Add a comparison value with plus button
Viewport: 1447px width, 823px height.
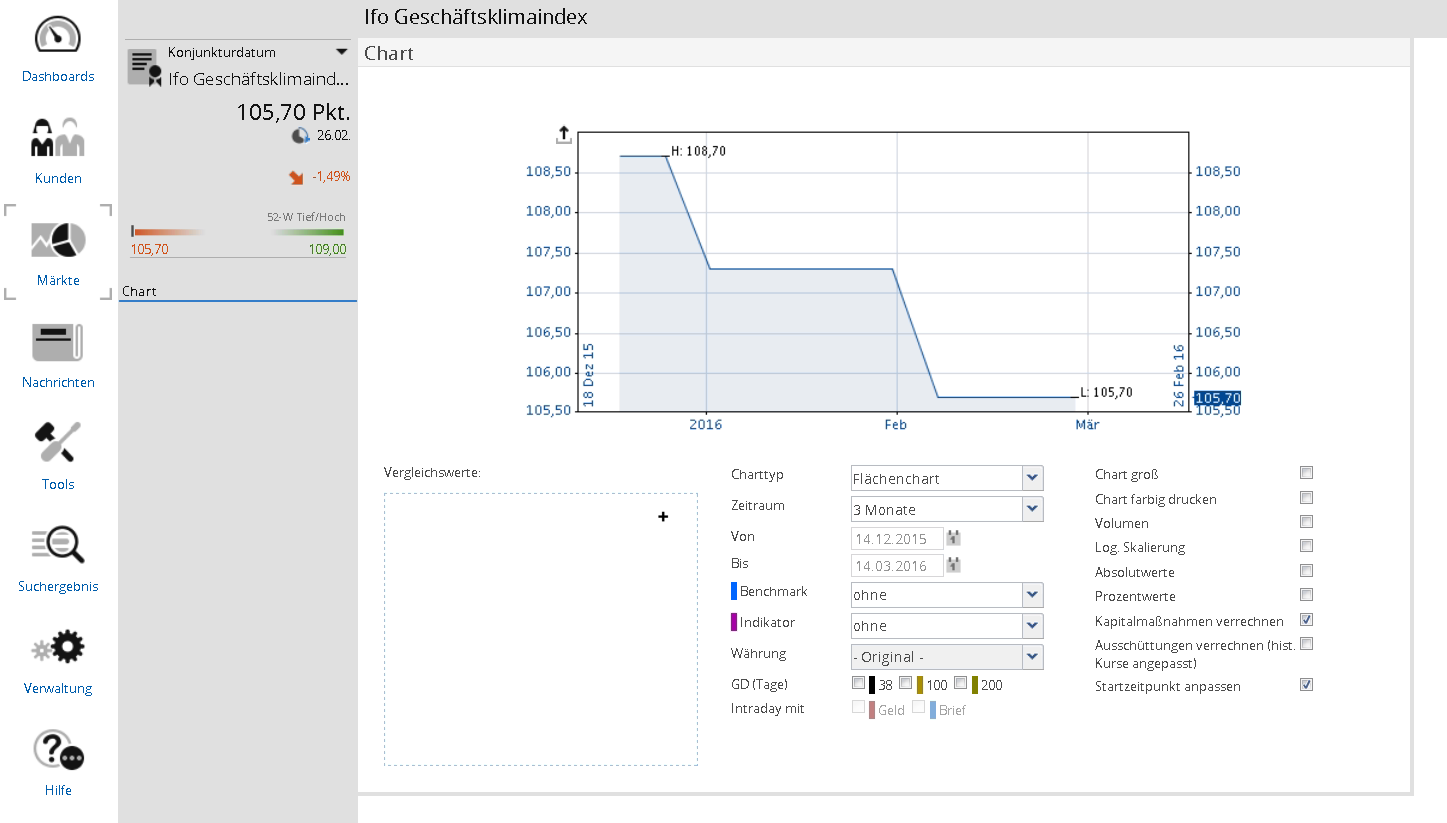pyautogui.click(x=663, y=517)
